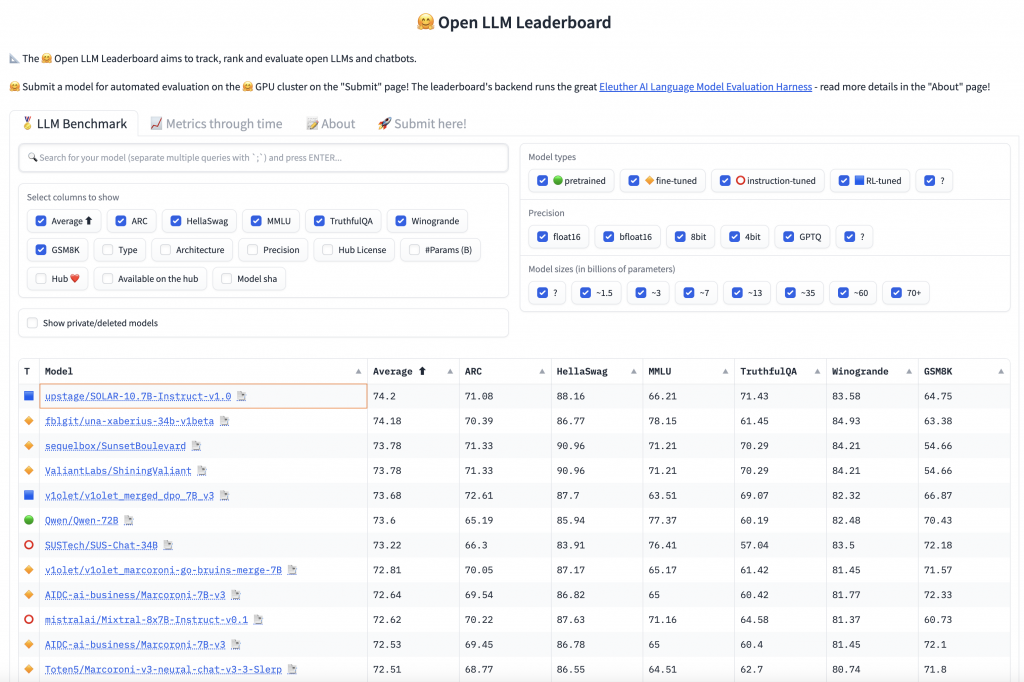Sort by the Model column arrow
The height and width of the screenshot is (682, 1024).
359,372
